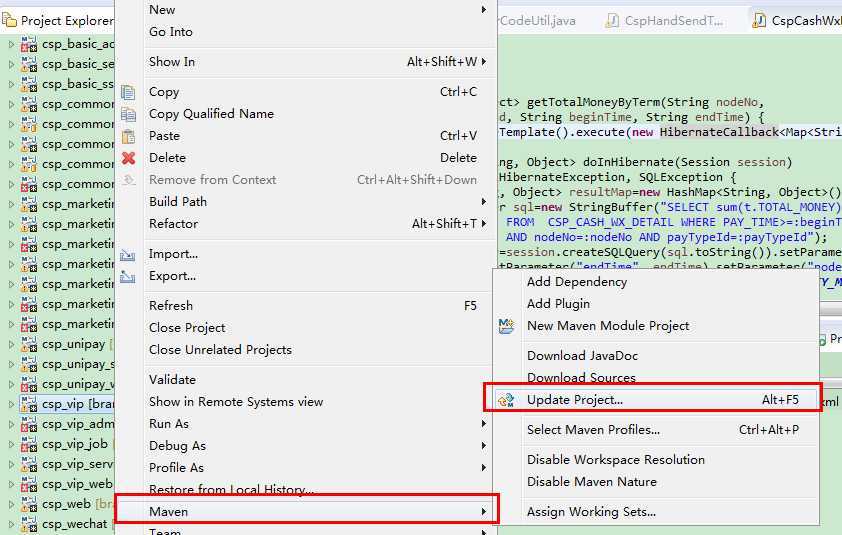Choose Download Sources
Image resolution: width=842 pixels, height=535 pixels.
click(656, 378)
